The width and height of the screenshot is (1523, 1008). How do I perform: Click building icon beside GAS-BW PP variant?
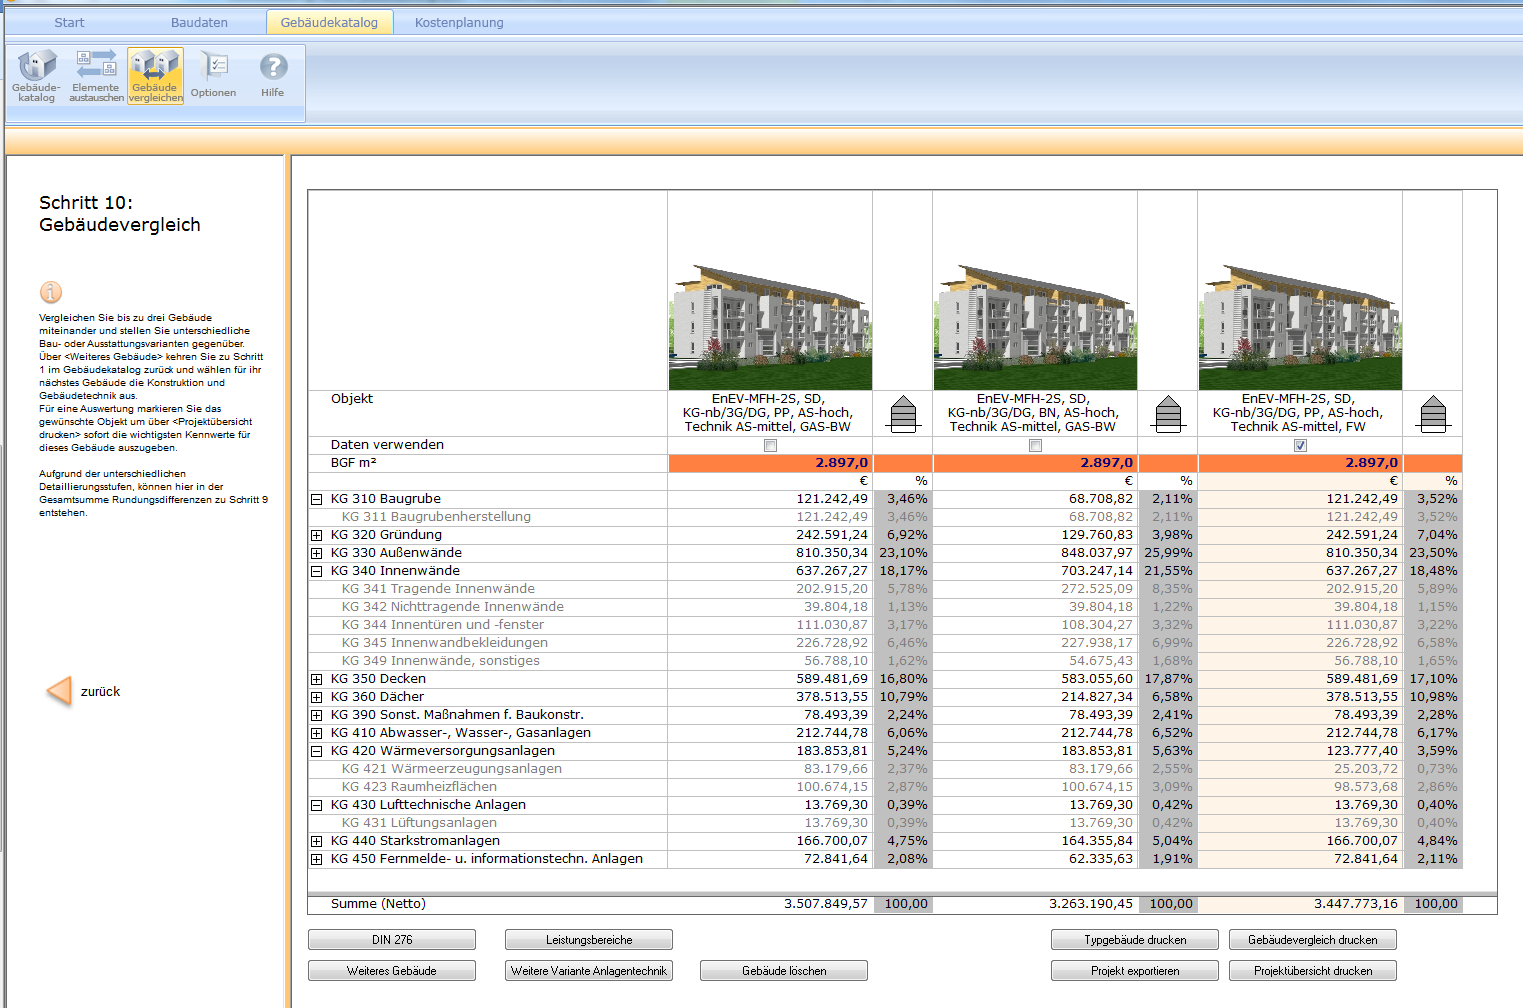click(903, 413)
